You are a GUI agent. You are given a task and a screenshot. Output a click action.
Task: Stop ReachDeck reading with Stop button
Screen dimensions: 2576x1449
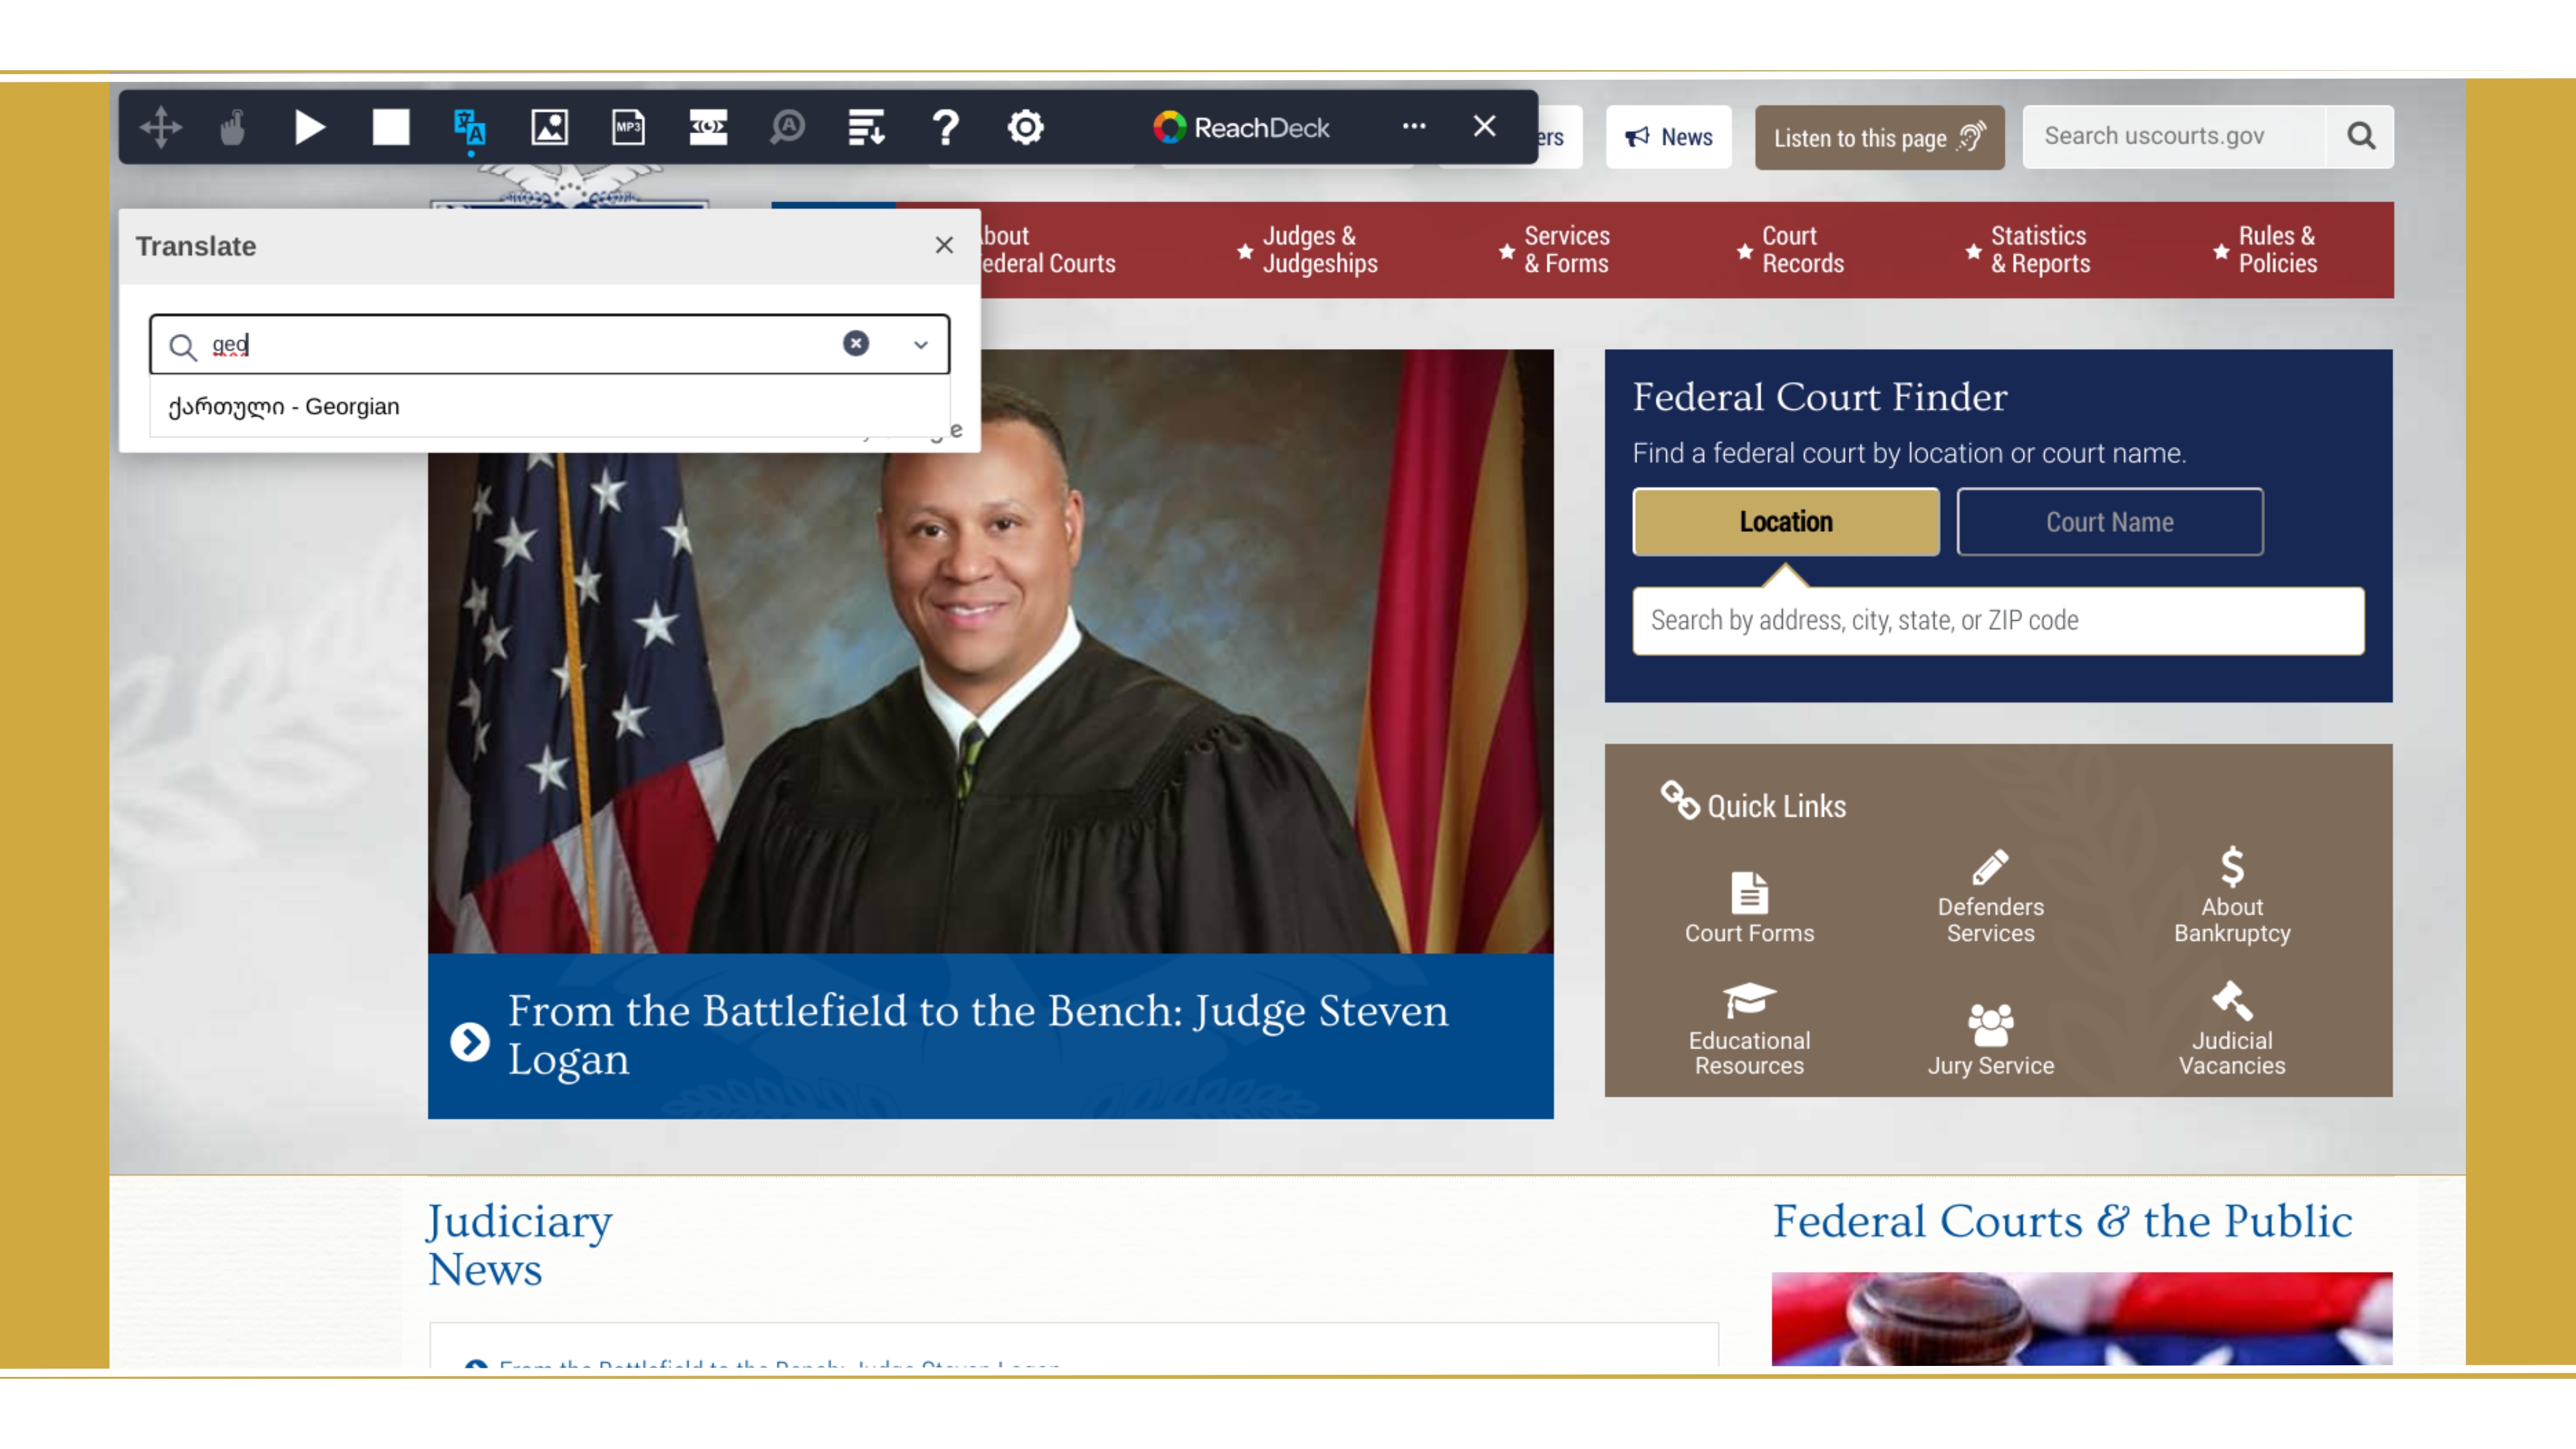pos(391,127)
